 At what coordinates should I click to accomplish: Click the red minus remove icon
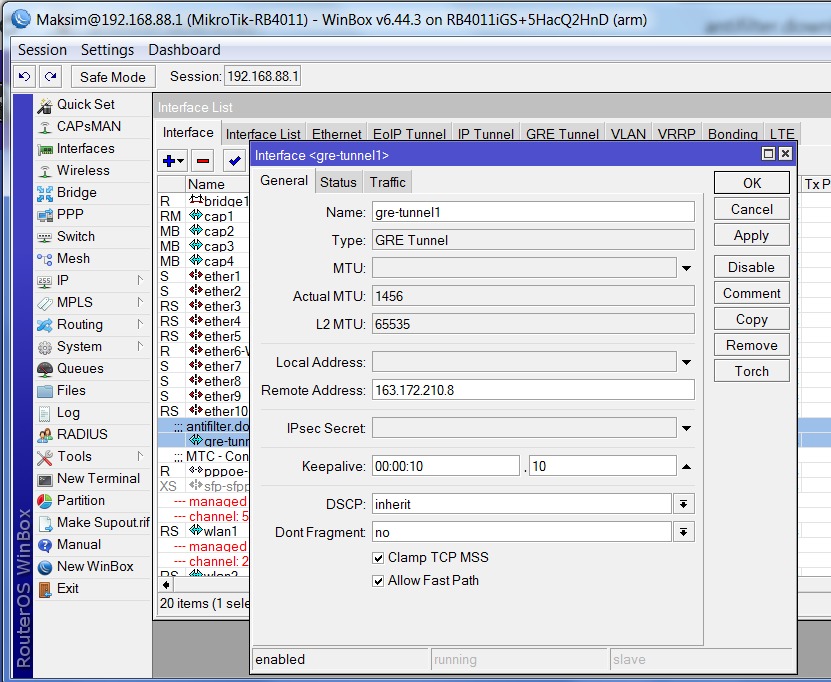pos(203,161)
